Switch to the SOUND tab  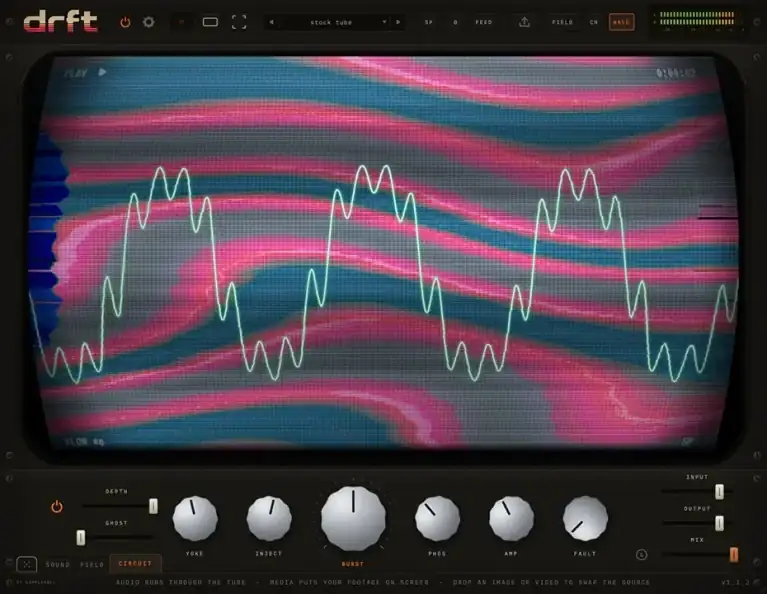click(58, 565)
